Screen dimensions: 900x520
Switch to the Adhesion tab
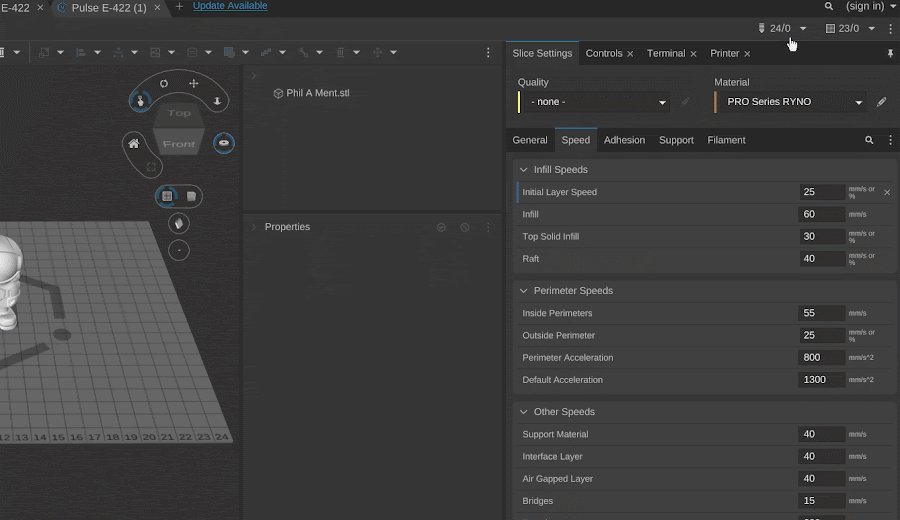pos(624,141)
